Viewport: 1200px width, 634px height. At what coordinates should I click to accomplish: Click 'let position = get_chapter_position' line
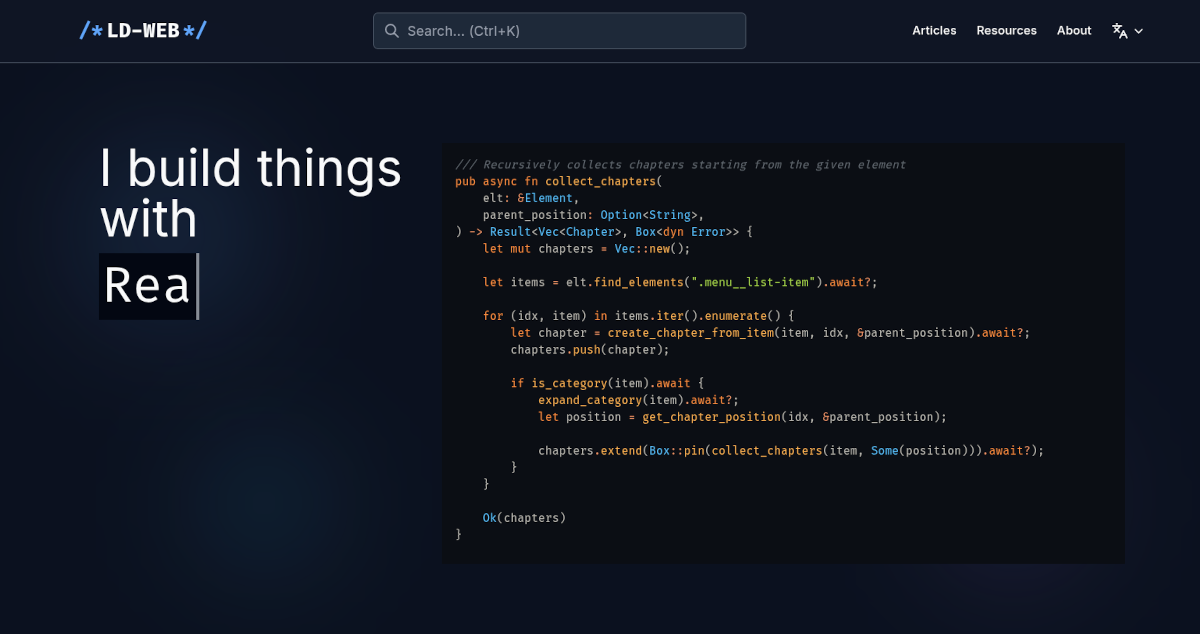[x=742, y=417]
